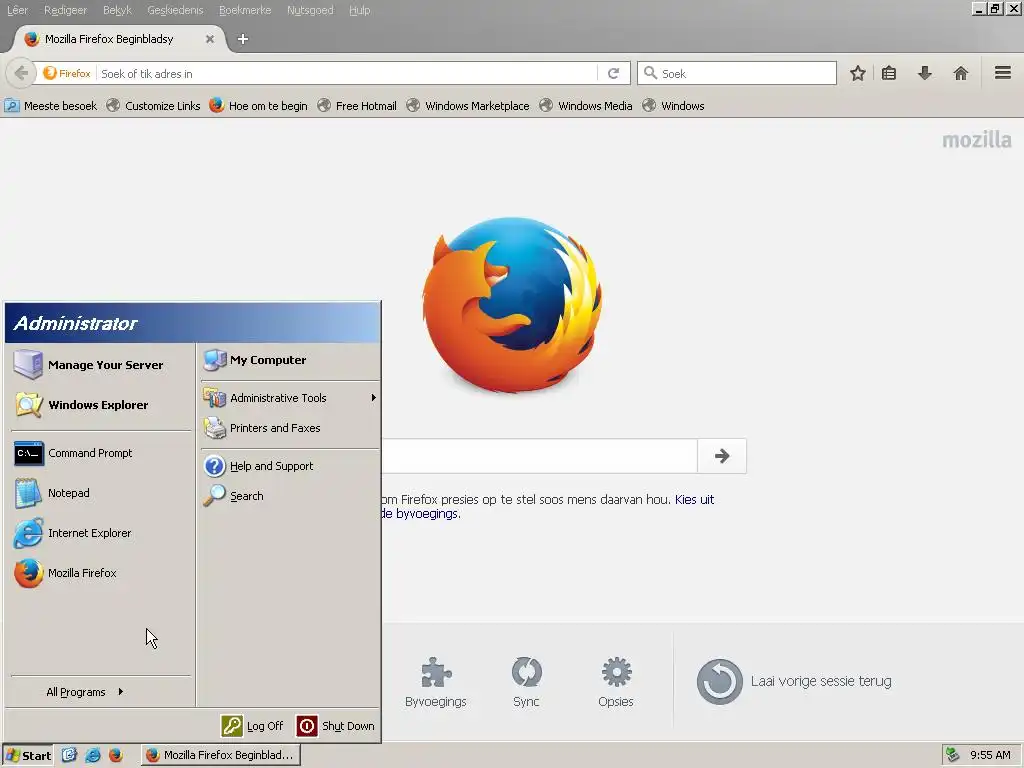The height and width of the screenshot is (768, 1024).
Task: Open the Downloads arrow icon
Action: click(924, 73)
